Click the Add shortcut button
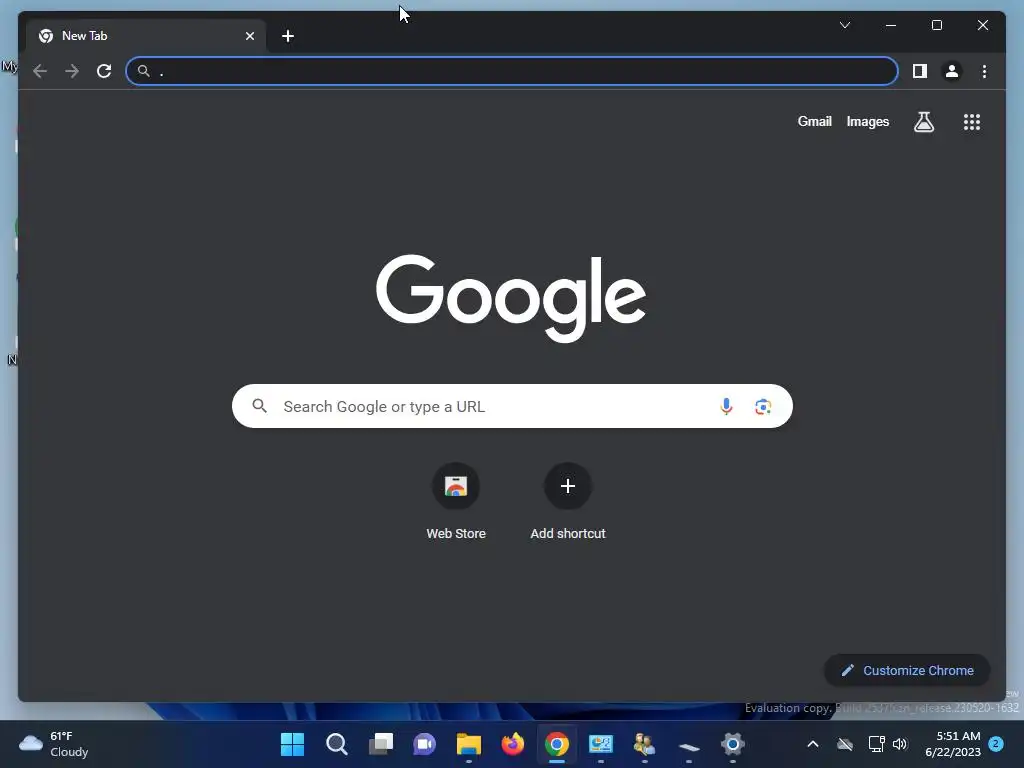This screenshot has height=768, width=1024. coord(568,502)
